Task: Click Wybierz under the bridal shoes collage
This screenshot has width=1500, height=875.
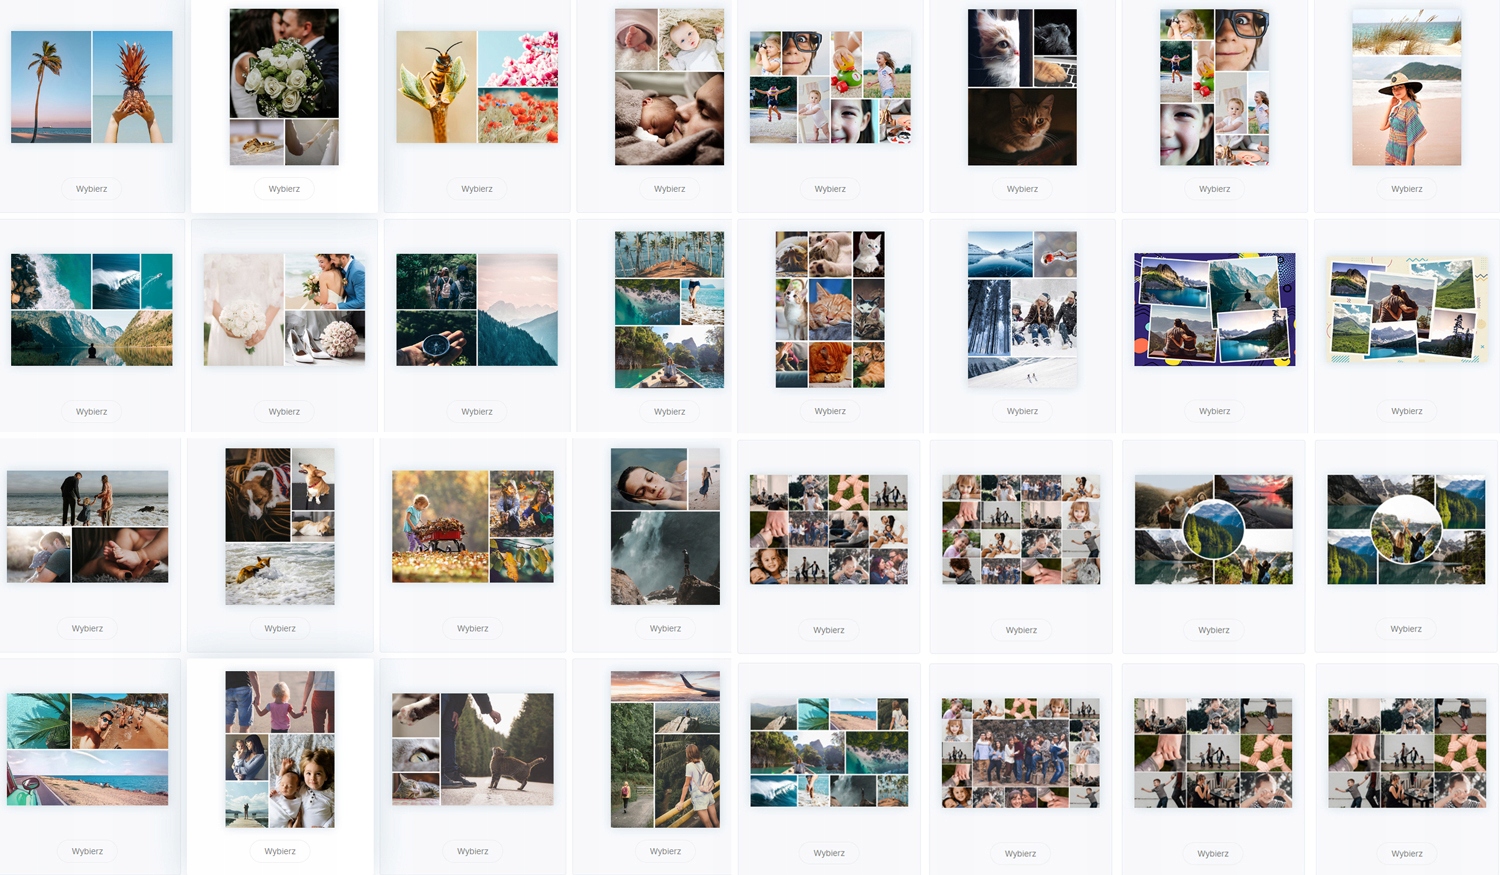Action: pos(284,412)
